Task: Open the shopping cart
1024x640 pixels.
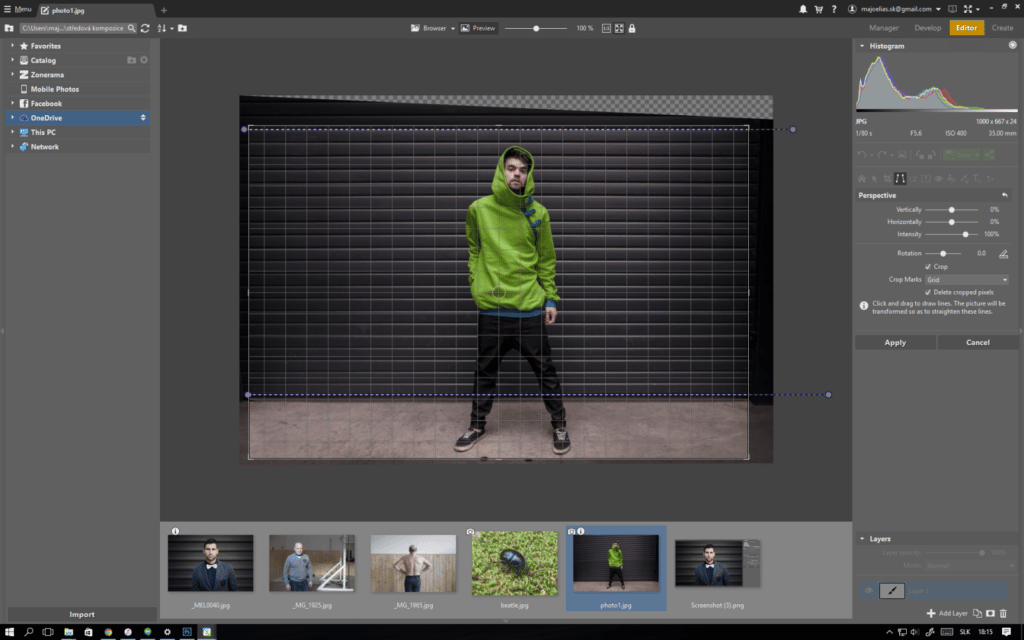Action: [x=818, y=9]
